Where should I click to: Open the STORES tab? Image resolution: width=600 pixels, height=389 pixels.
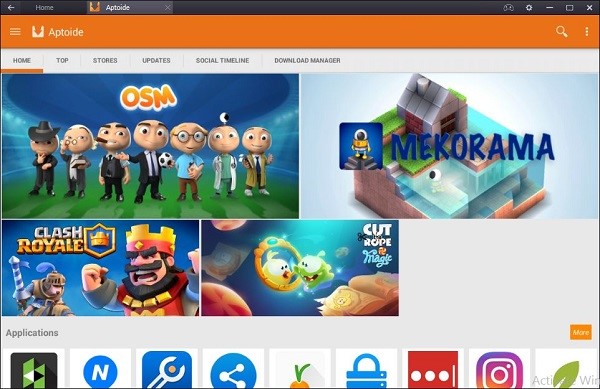click(x=105, y=60)
